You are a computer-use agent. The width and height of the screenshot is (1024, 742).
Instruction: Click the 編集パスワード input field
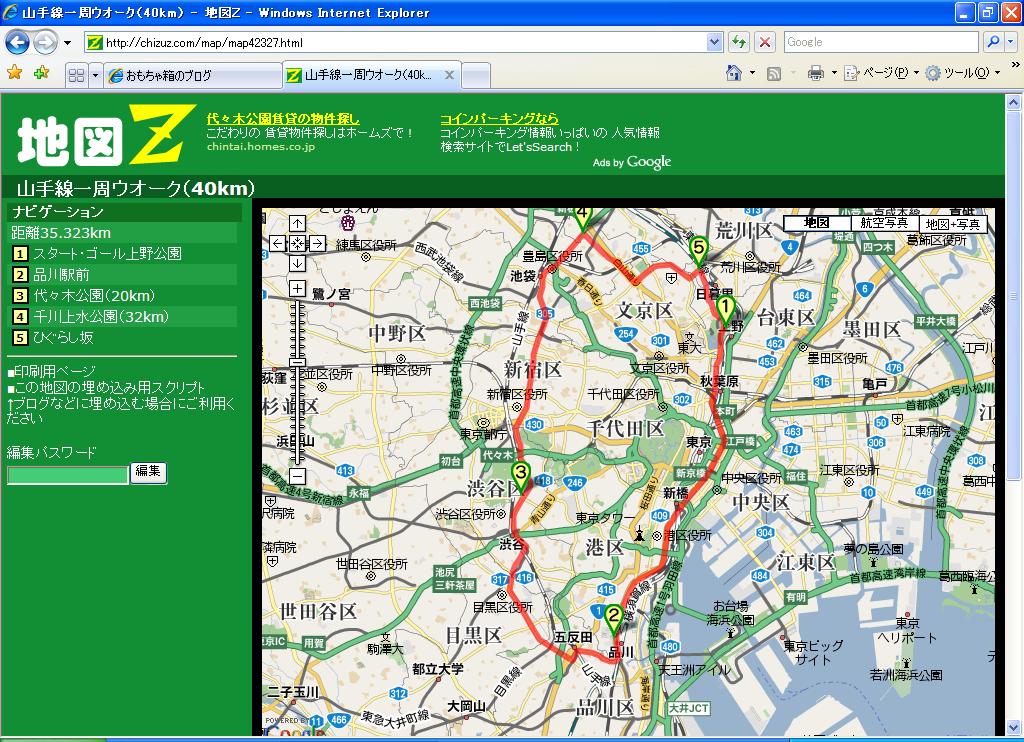pos(67,476)
